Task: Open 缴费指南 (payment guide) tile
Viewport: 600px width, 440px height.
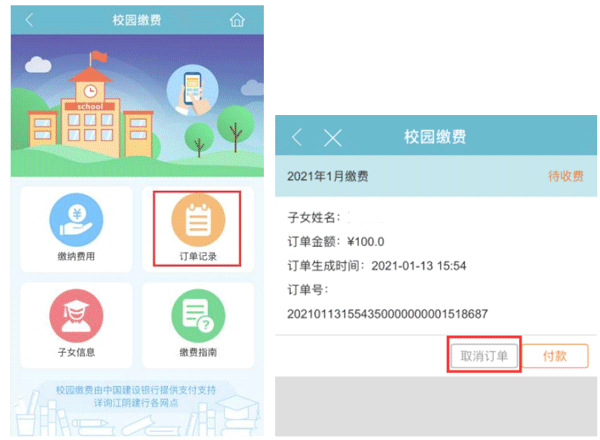Action: 197,324
